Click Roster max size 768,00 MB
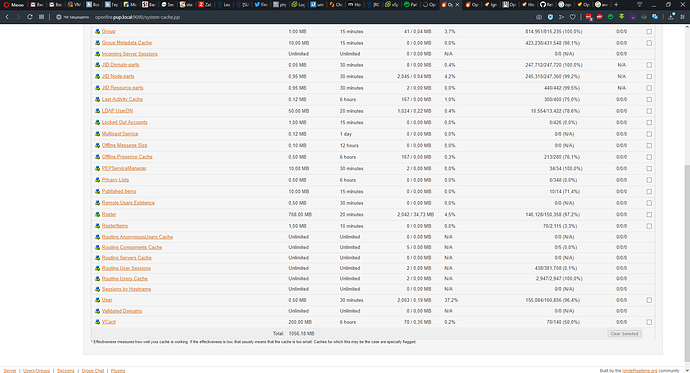Screen dimensions: 690x373 [300, 215]
